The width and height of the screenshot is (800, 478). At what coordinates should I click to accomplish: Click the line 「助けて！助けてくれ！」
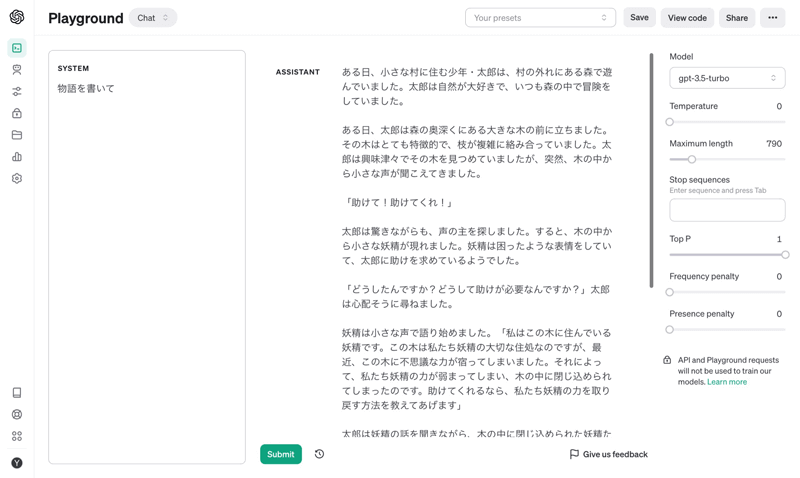pyautogui.click(x=398, y=203)
